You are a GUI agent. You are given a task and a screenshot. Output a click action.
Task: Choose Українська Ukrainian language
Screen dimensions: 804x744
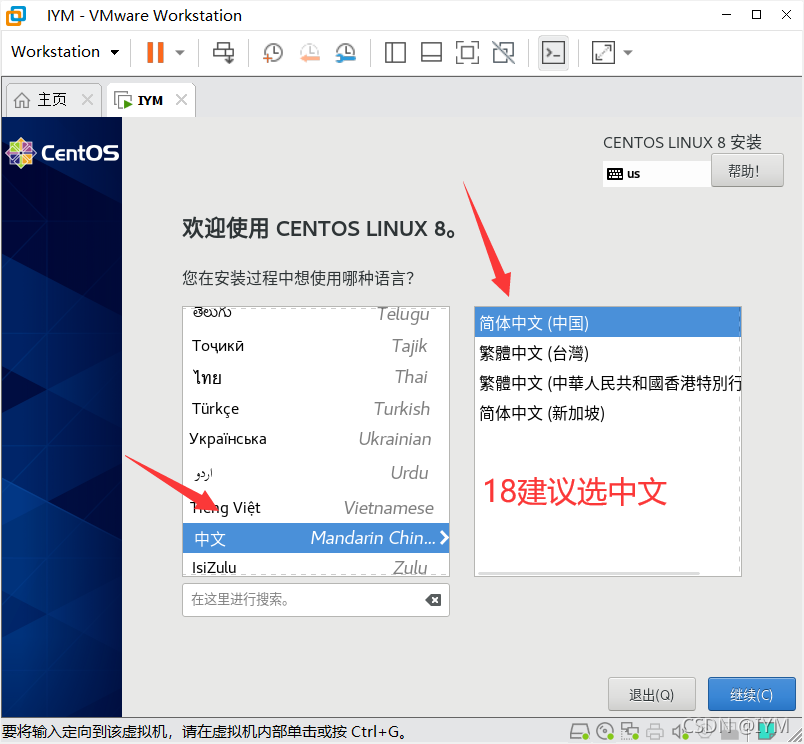pyautogui.click(x=316, y=439)
